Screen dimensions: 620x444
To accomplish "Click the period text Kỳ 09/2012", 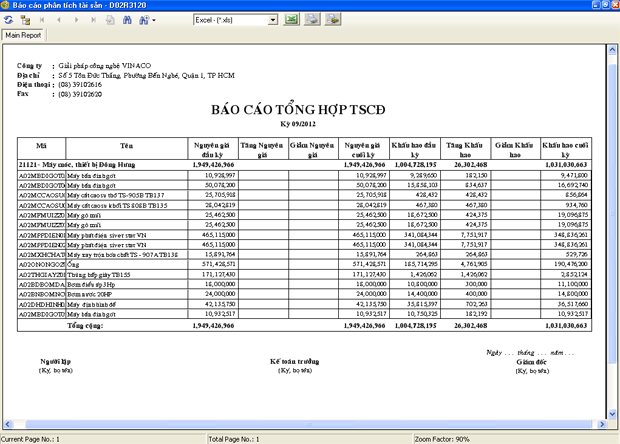I will (298, 124).
